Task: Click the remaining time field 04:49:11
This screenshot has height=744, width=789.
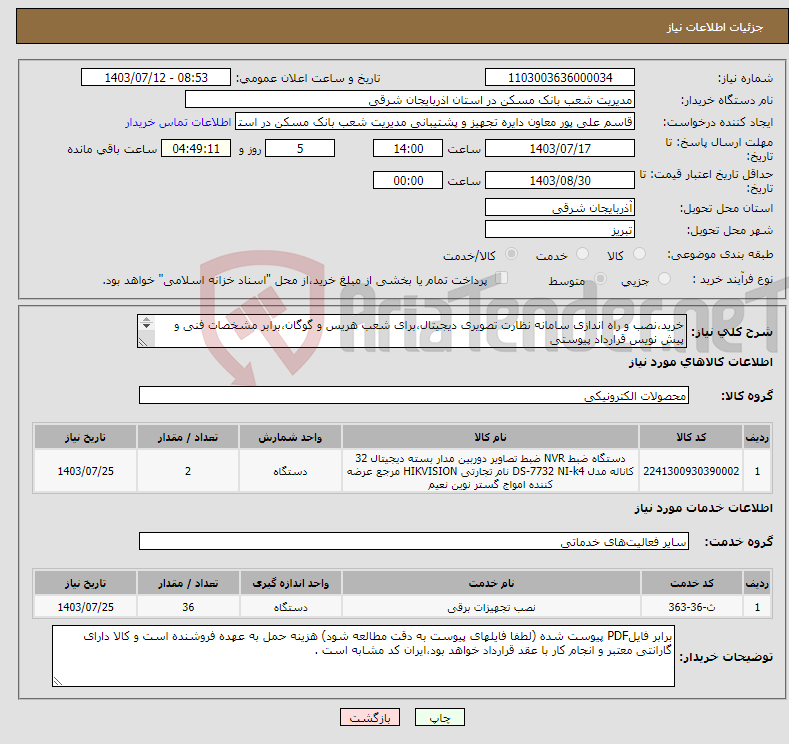Action: pos(196,148)
